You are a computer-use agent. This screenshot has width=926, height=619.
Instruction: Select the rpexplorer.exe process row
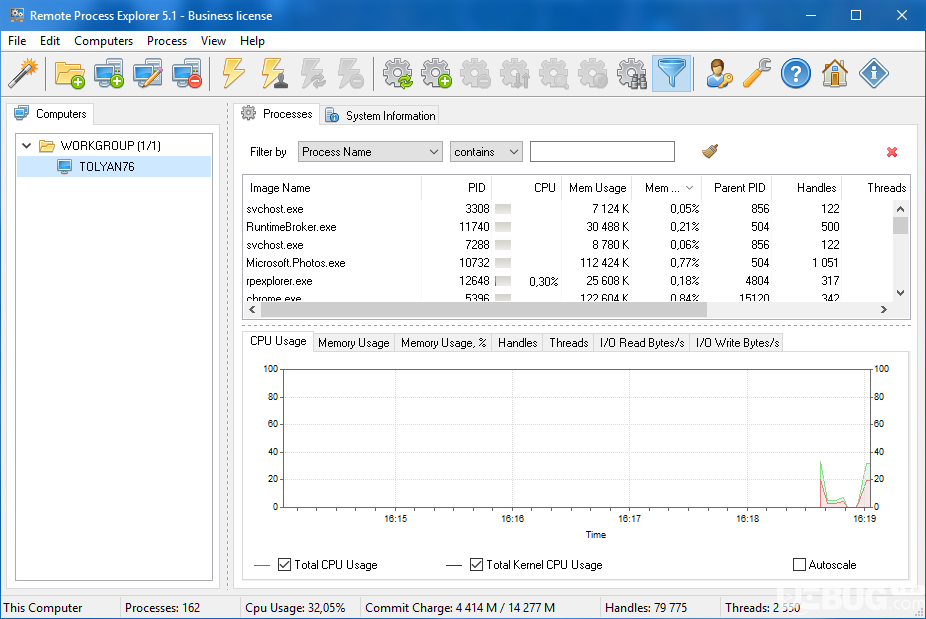click(x=567, y=281)
